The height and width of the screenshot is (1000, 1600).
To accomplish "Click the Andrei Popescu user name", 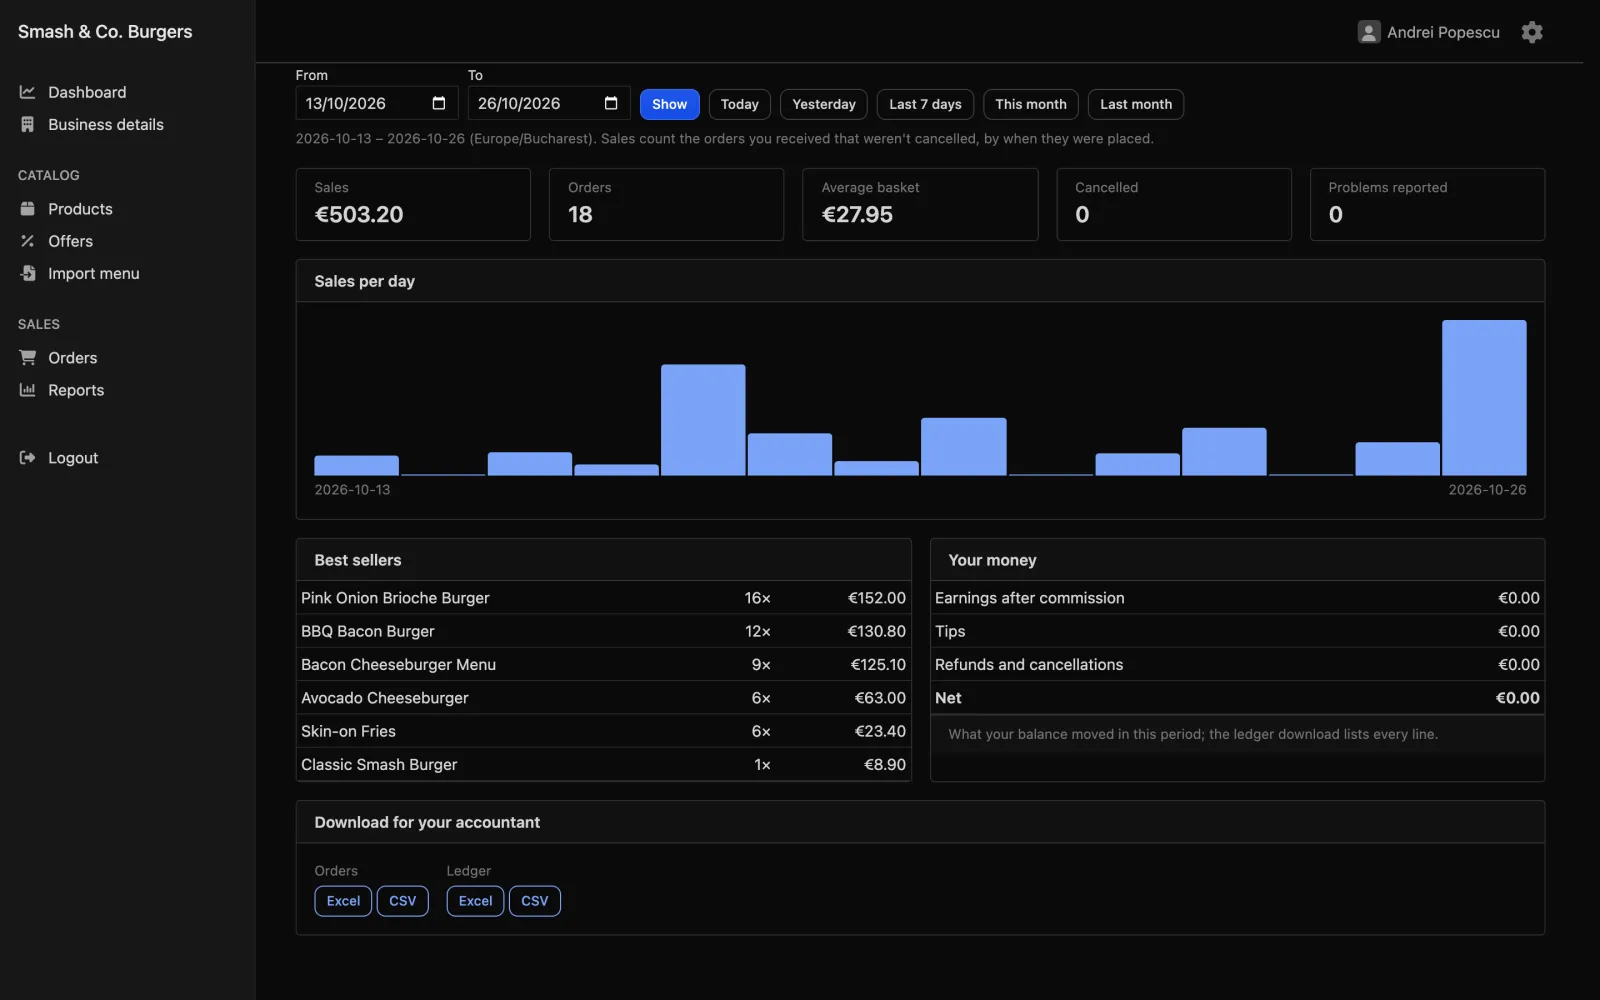I will pyautogui.click(x=1443, y=32).
